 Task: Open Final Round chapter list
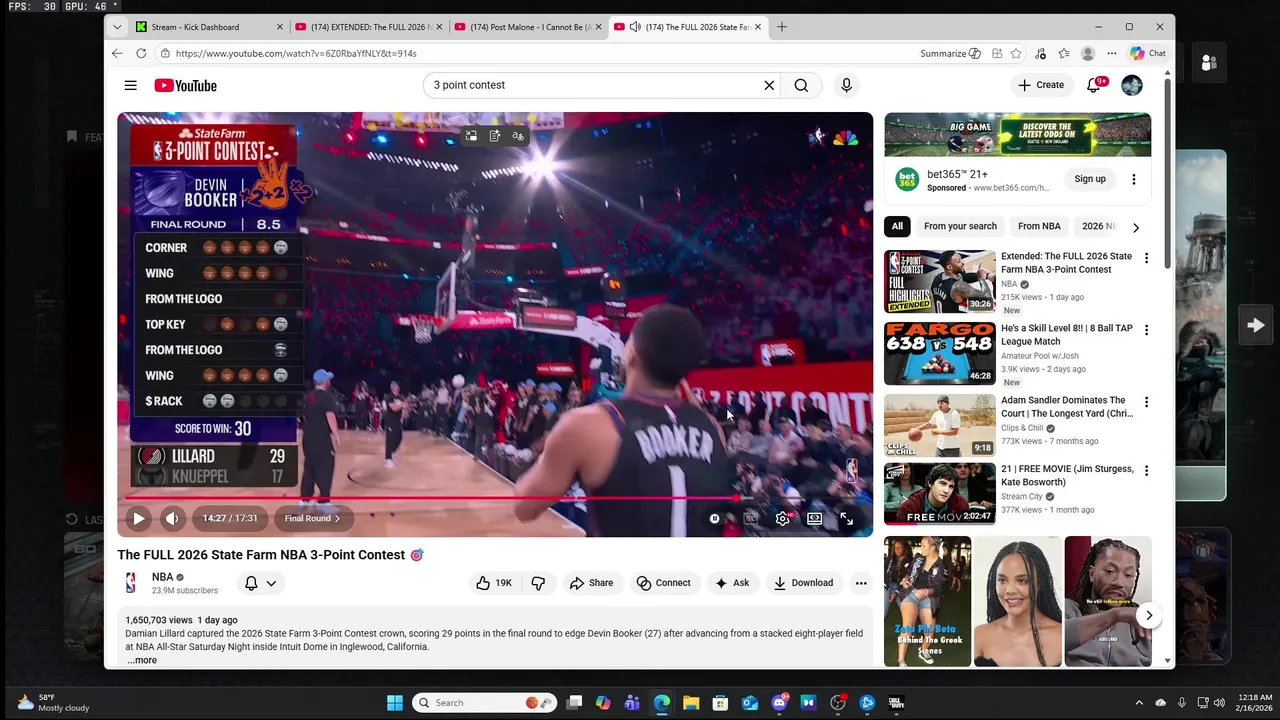pyautogui.click(x=312, y=518)
